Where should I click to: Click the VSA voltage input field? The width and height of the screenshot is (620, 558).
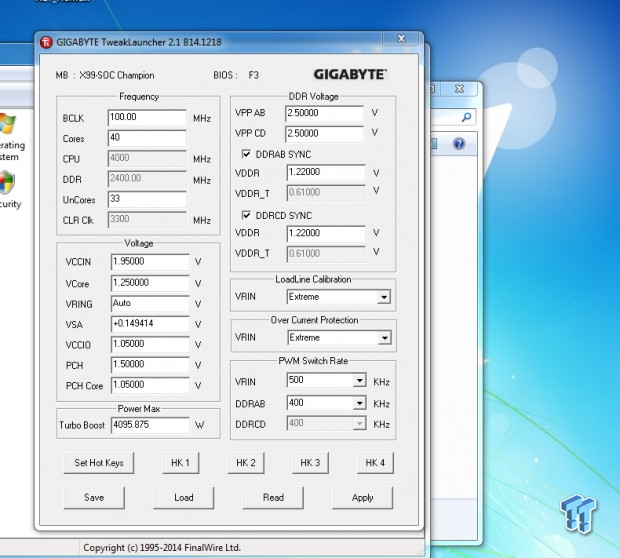point(150,324)
